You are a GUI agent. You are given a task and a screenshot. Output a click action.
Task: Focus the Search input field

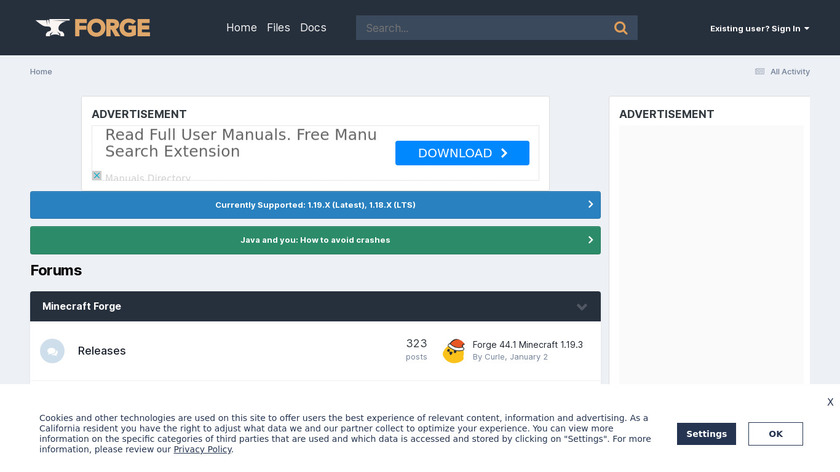point(485,28)
